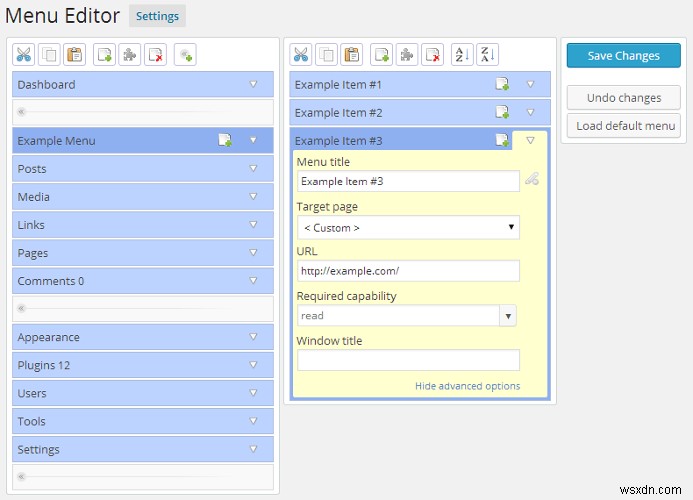Expand the Media menu properties
The height and width of the screenshot is (500, 693).
tap(253, 196)
